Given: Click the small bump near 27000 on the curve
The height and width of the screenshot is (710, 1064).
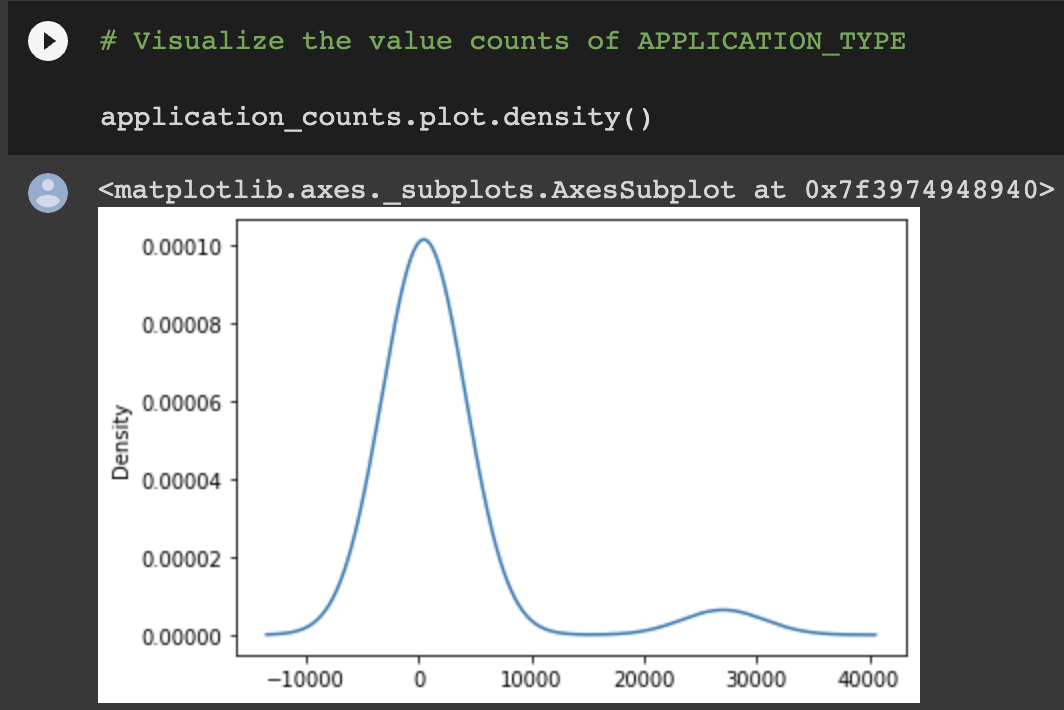Looking at the screenshot, I should [x=721, y=610].
